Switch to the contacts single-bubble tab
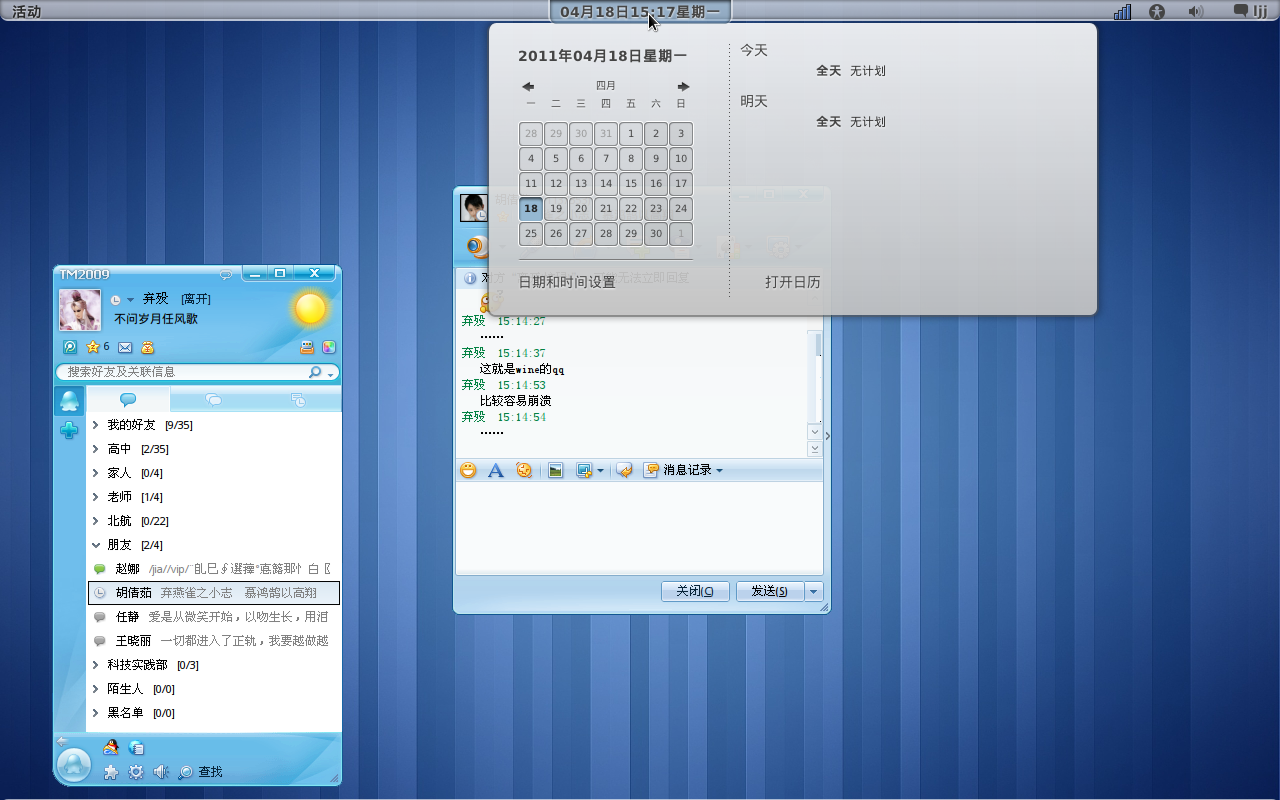1280x800 pixels. 128,399
